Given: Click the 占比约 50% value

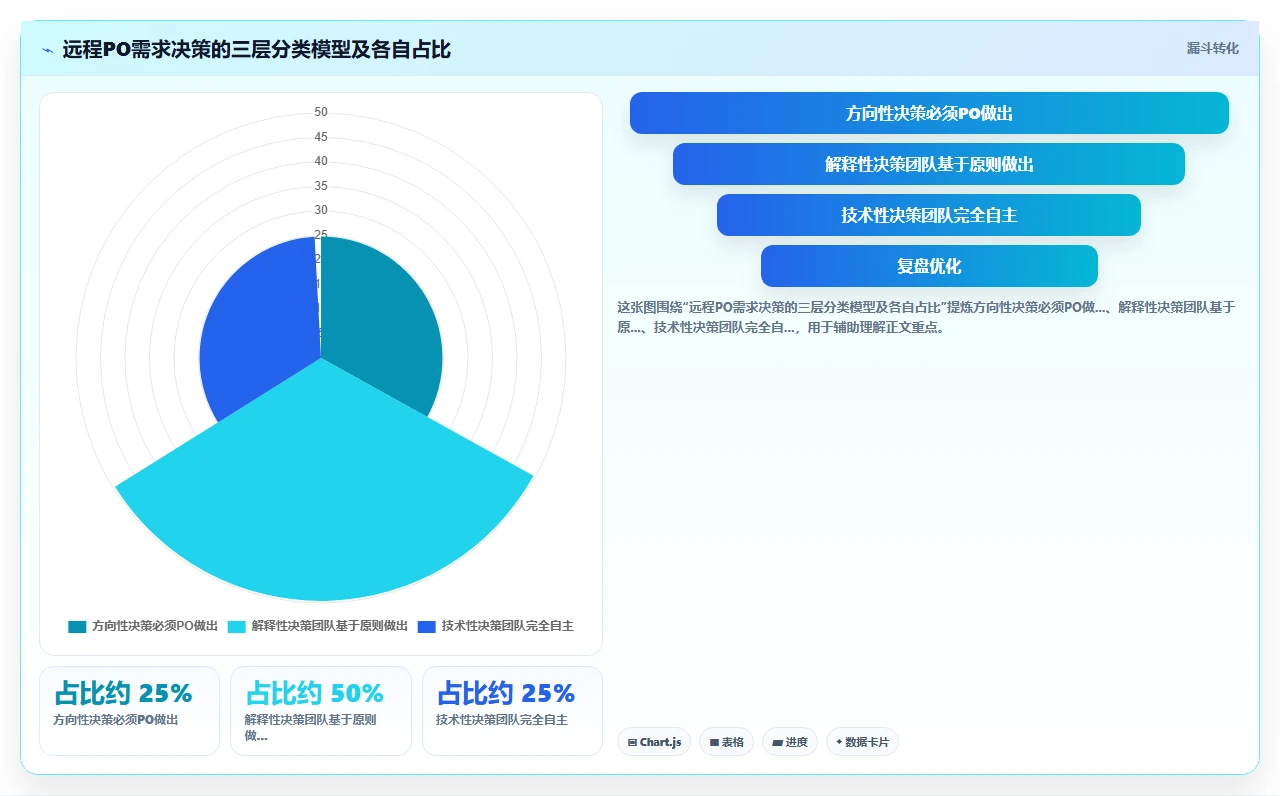Looking at the screenshot, I should tap(315, 693).
